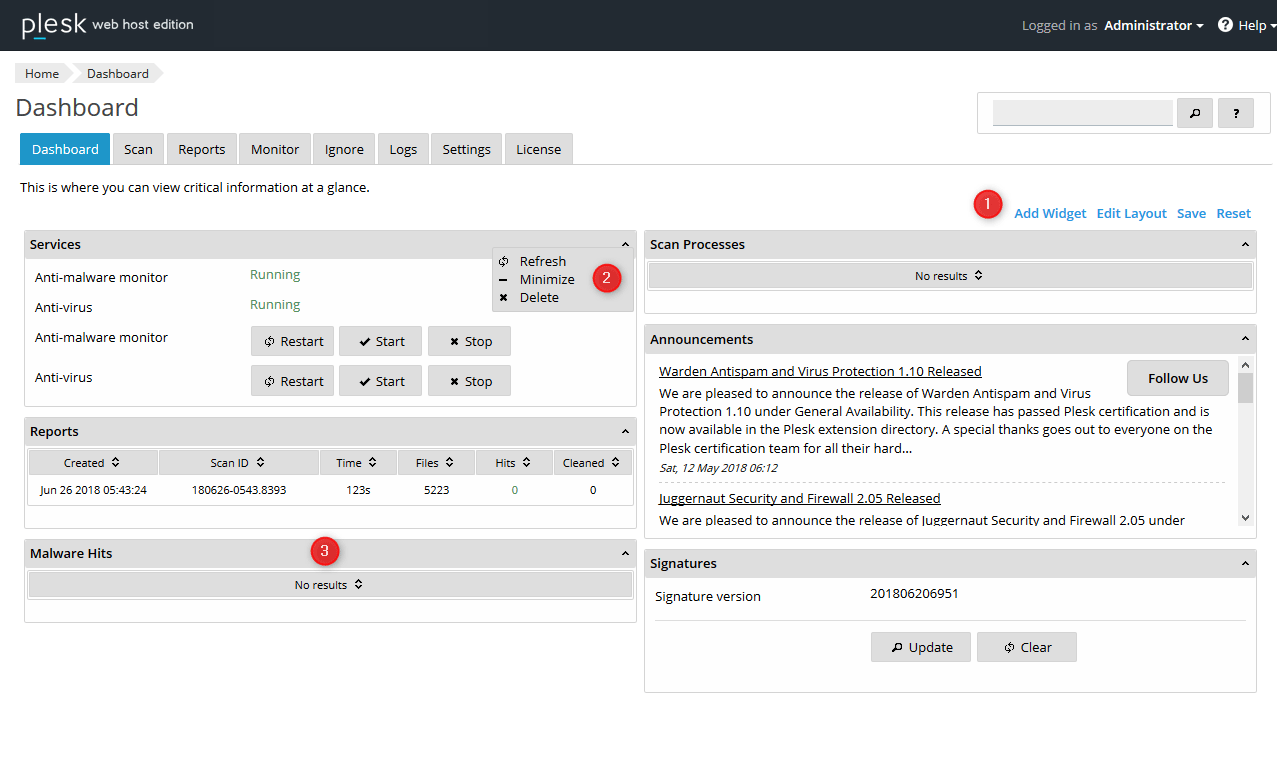Collapse the Announcements widget arrow

click(1245, 339)
